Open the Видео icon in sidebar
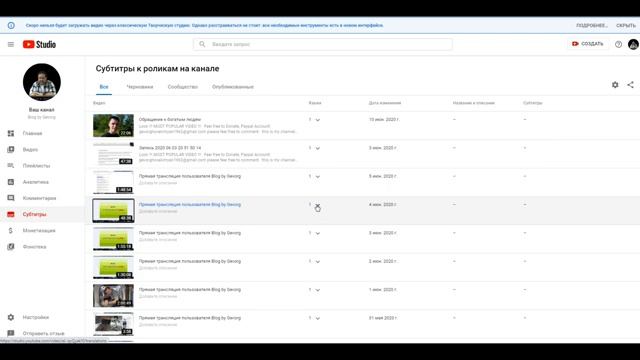Image resolution: width=640 pixels, height=360 pixels. click(11, 149)
